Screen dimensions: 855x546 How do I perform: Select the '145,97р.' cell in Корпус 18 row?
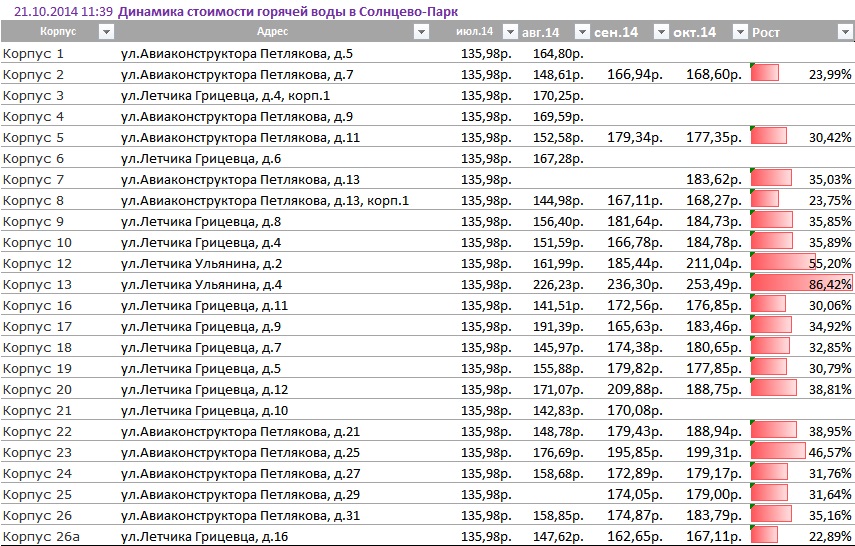click(x=558, y=347)
